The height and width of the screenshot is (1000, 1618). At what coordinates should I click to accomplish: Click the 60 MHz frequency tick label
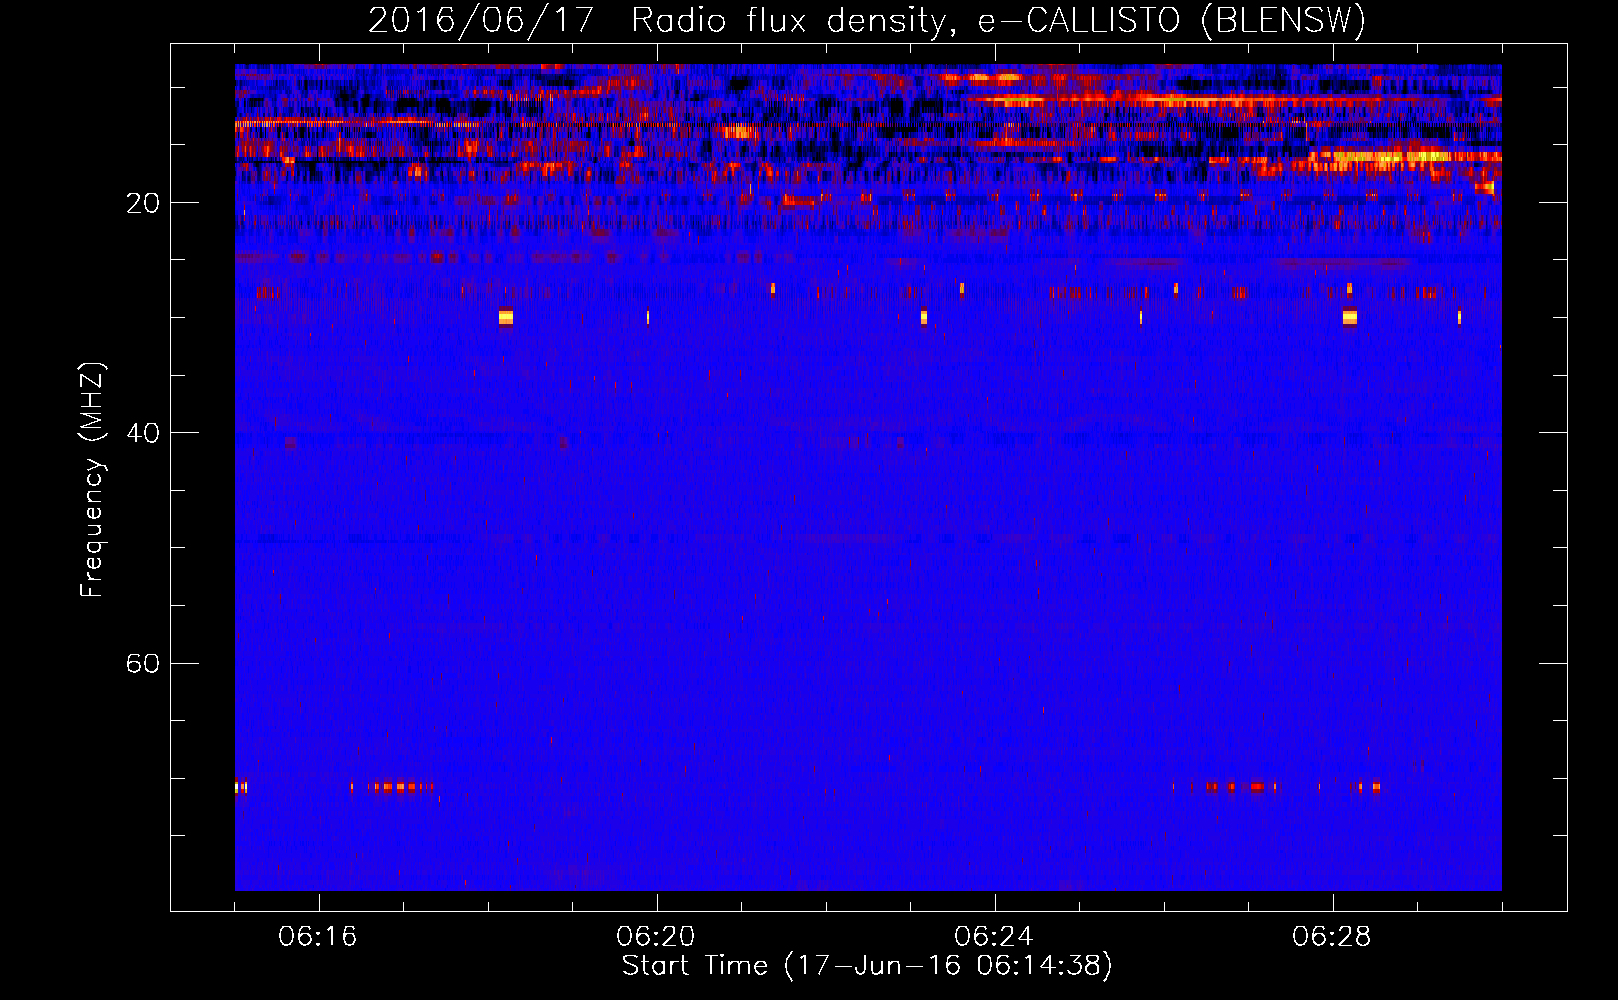pos(143,663)
